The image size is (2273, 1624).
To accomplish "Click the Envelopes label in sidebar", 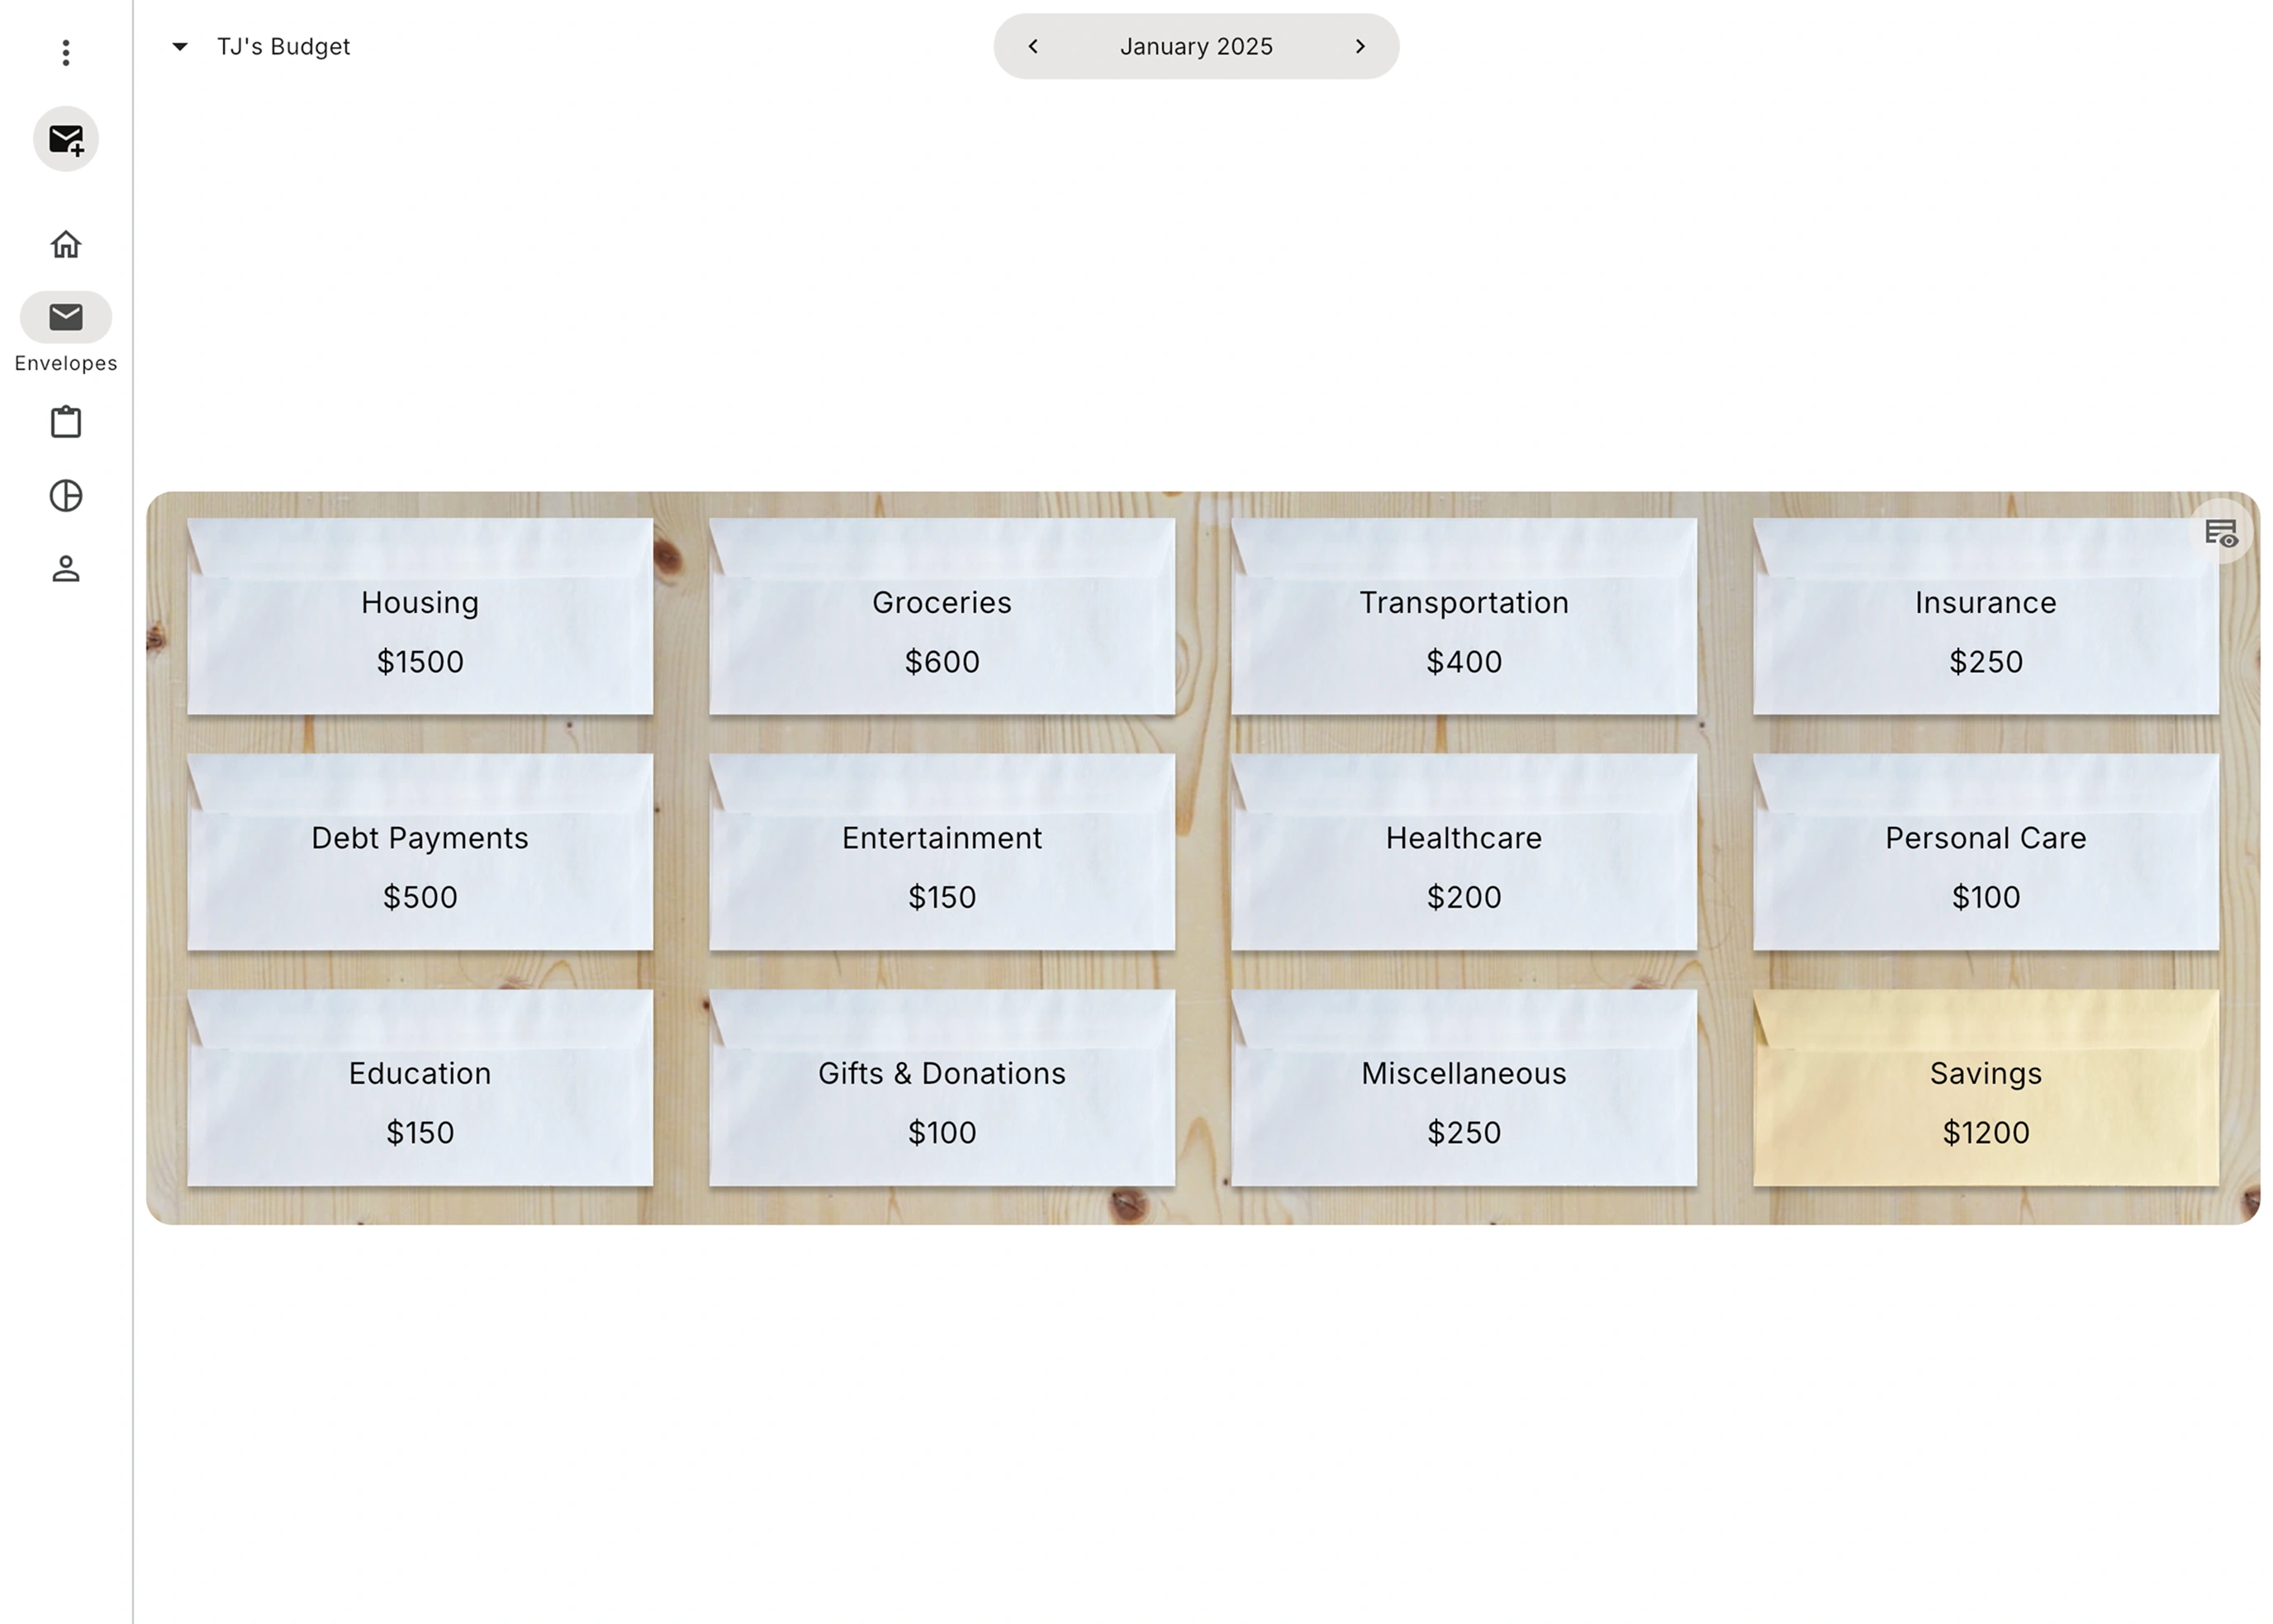I will click(66, 362).
